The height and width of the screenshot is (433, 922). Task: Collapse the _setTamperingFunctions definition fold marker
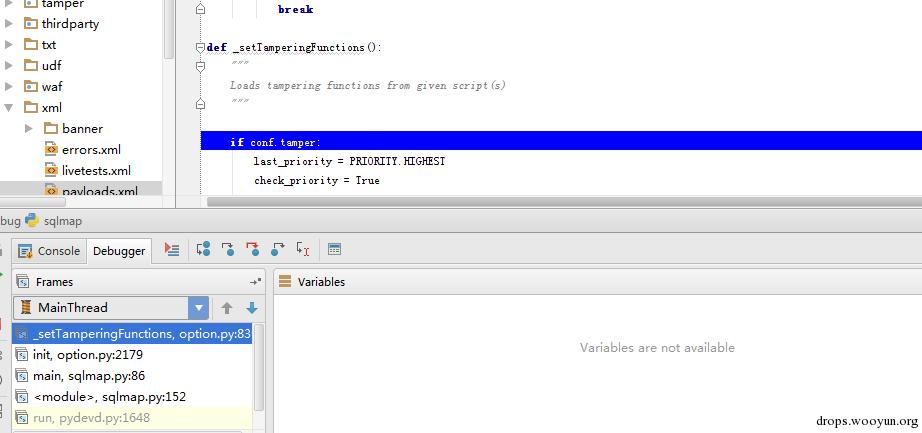point(200,47)
